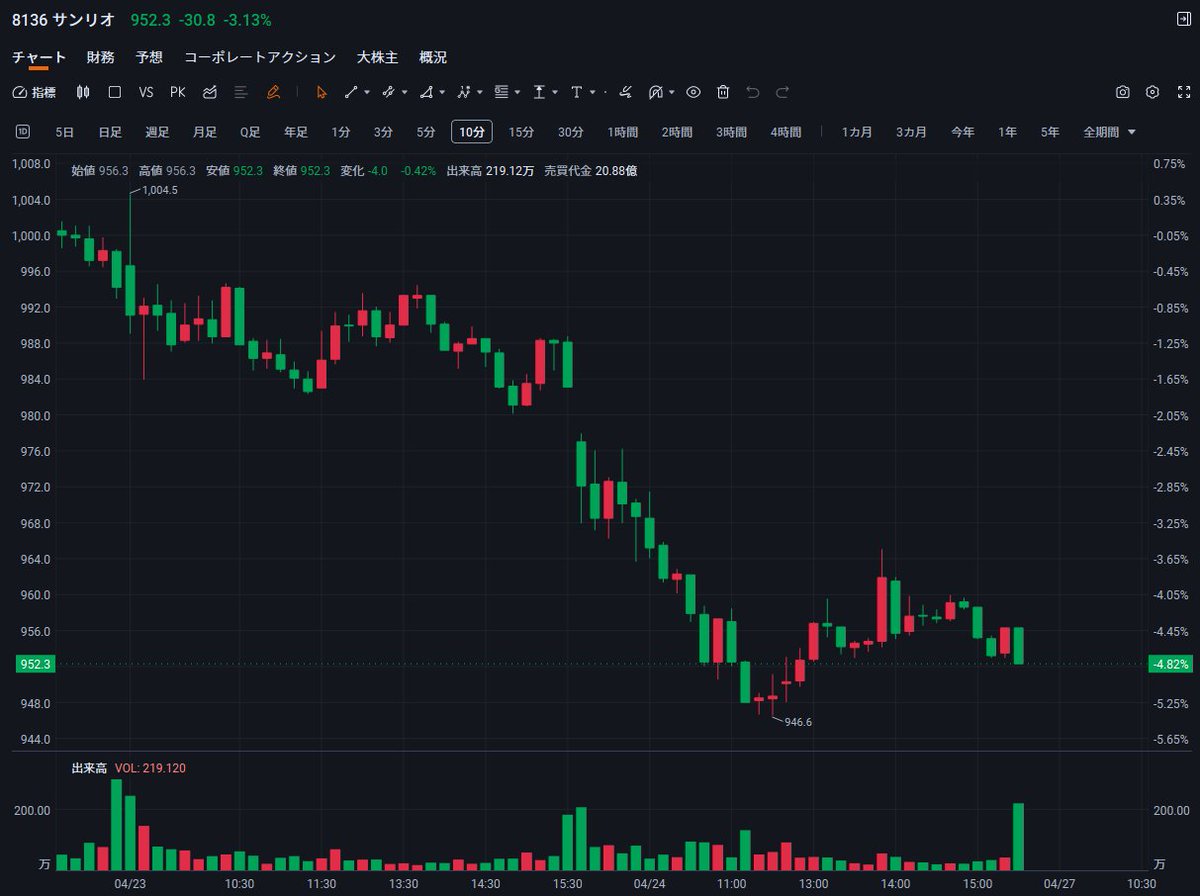Choose the 3カ月 range
The height and width of the screenshot is (896, 1200).
pyautogui.click(x=911, y=132)
